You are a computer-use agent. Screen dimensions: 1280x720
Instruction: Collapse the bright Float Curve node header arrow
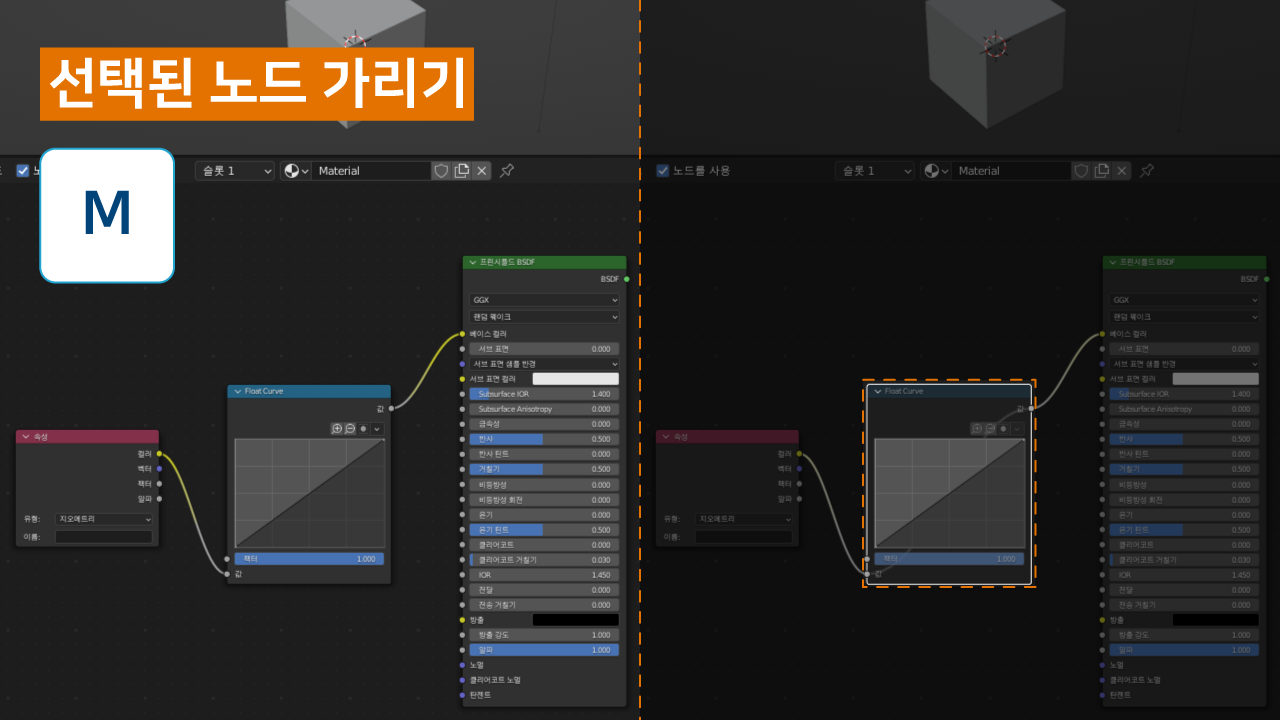click(x=237, y=391)
